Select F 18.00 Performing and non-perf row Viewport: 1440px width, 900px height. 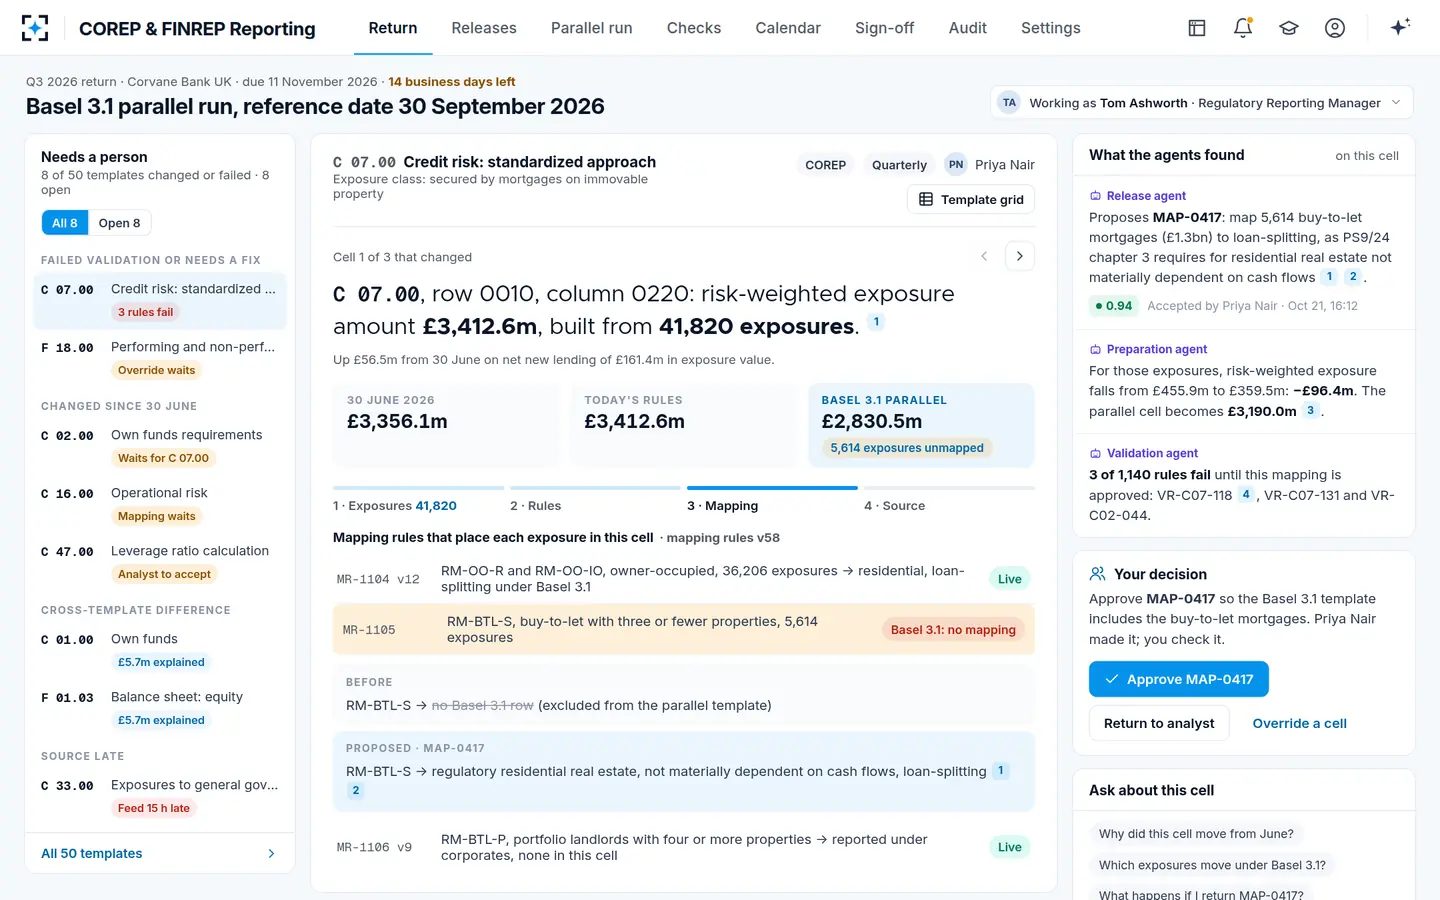pyautogui.click(x=160, y=358)
